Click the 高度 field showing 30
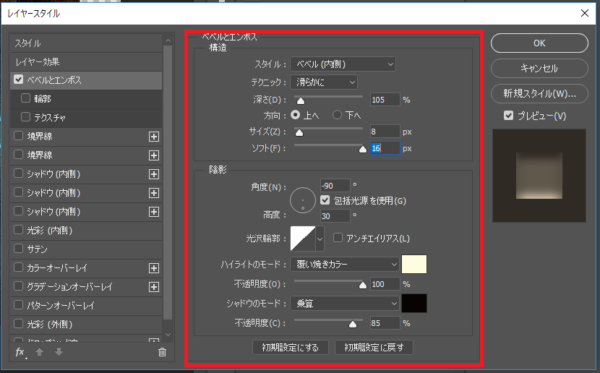The width and height of the screenshot is (600, 373). point(335,216)
